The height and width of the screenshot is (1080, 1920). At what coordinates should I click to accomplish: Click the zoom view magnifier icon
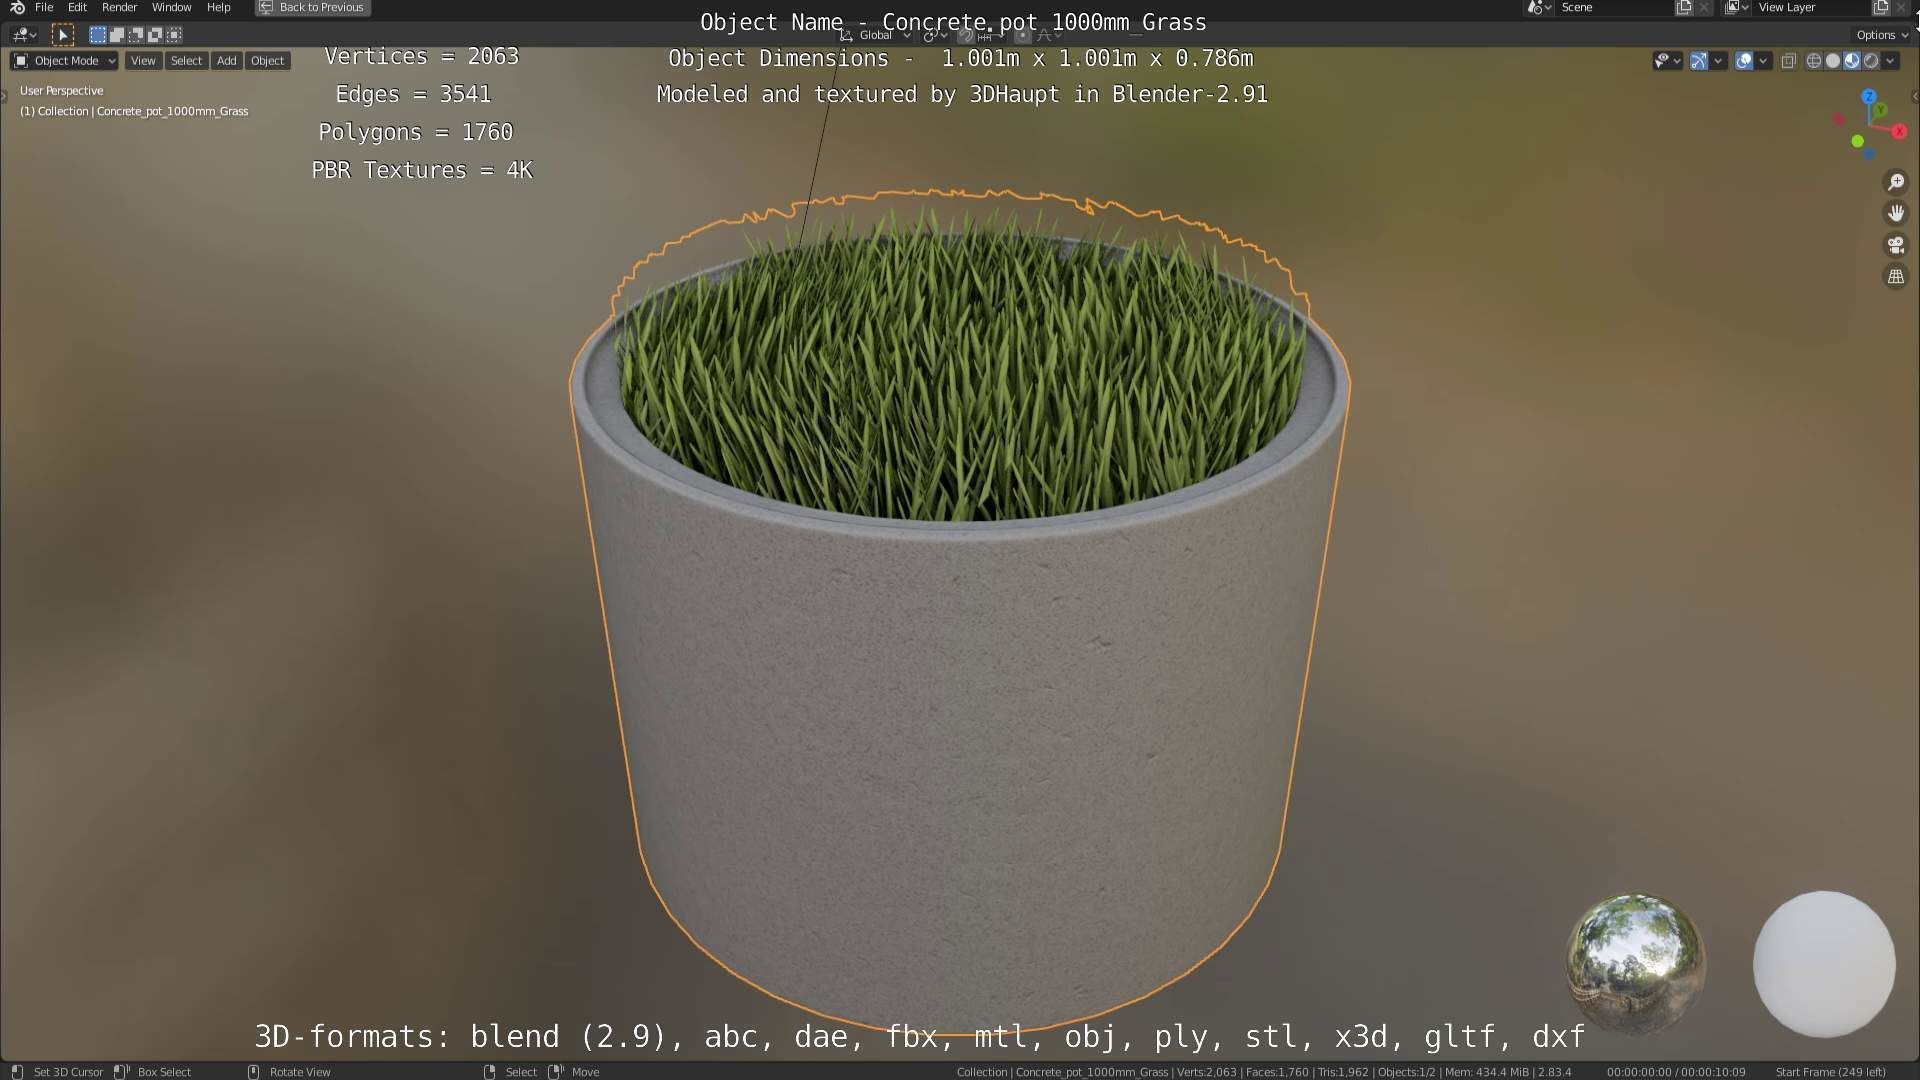pyautogui.click(x=1895, y=182)
